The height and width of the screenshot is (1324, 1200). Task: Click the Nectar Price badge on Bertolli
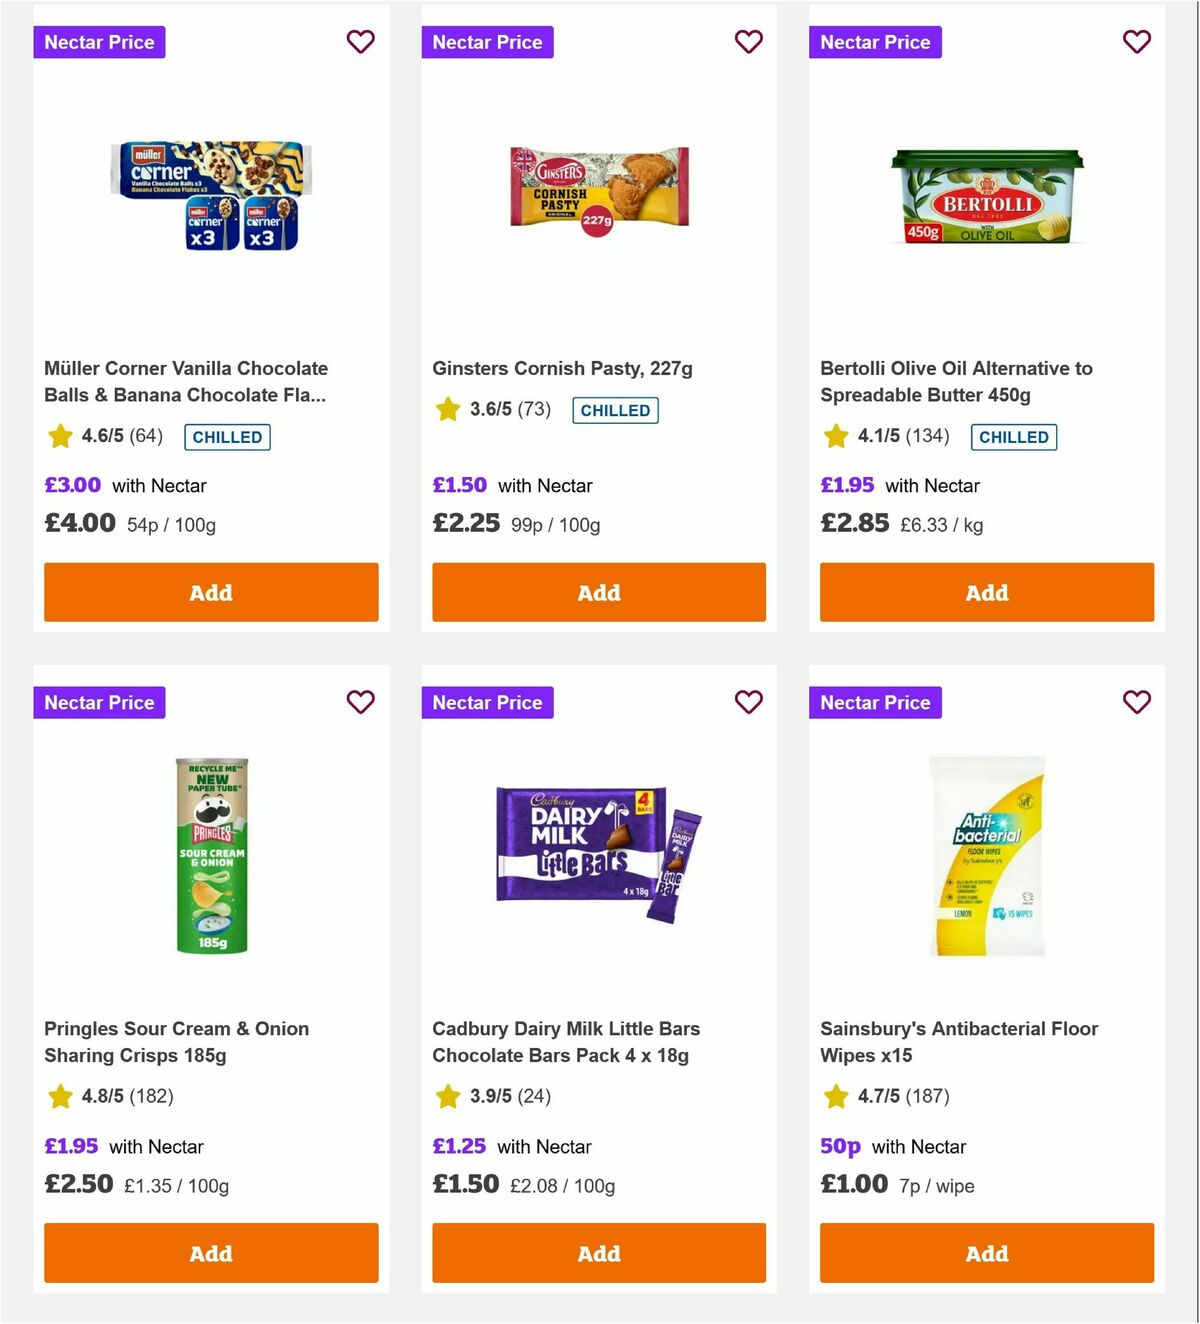(875, 42)
